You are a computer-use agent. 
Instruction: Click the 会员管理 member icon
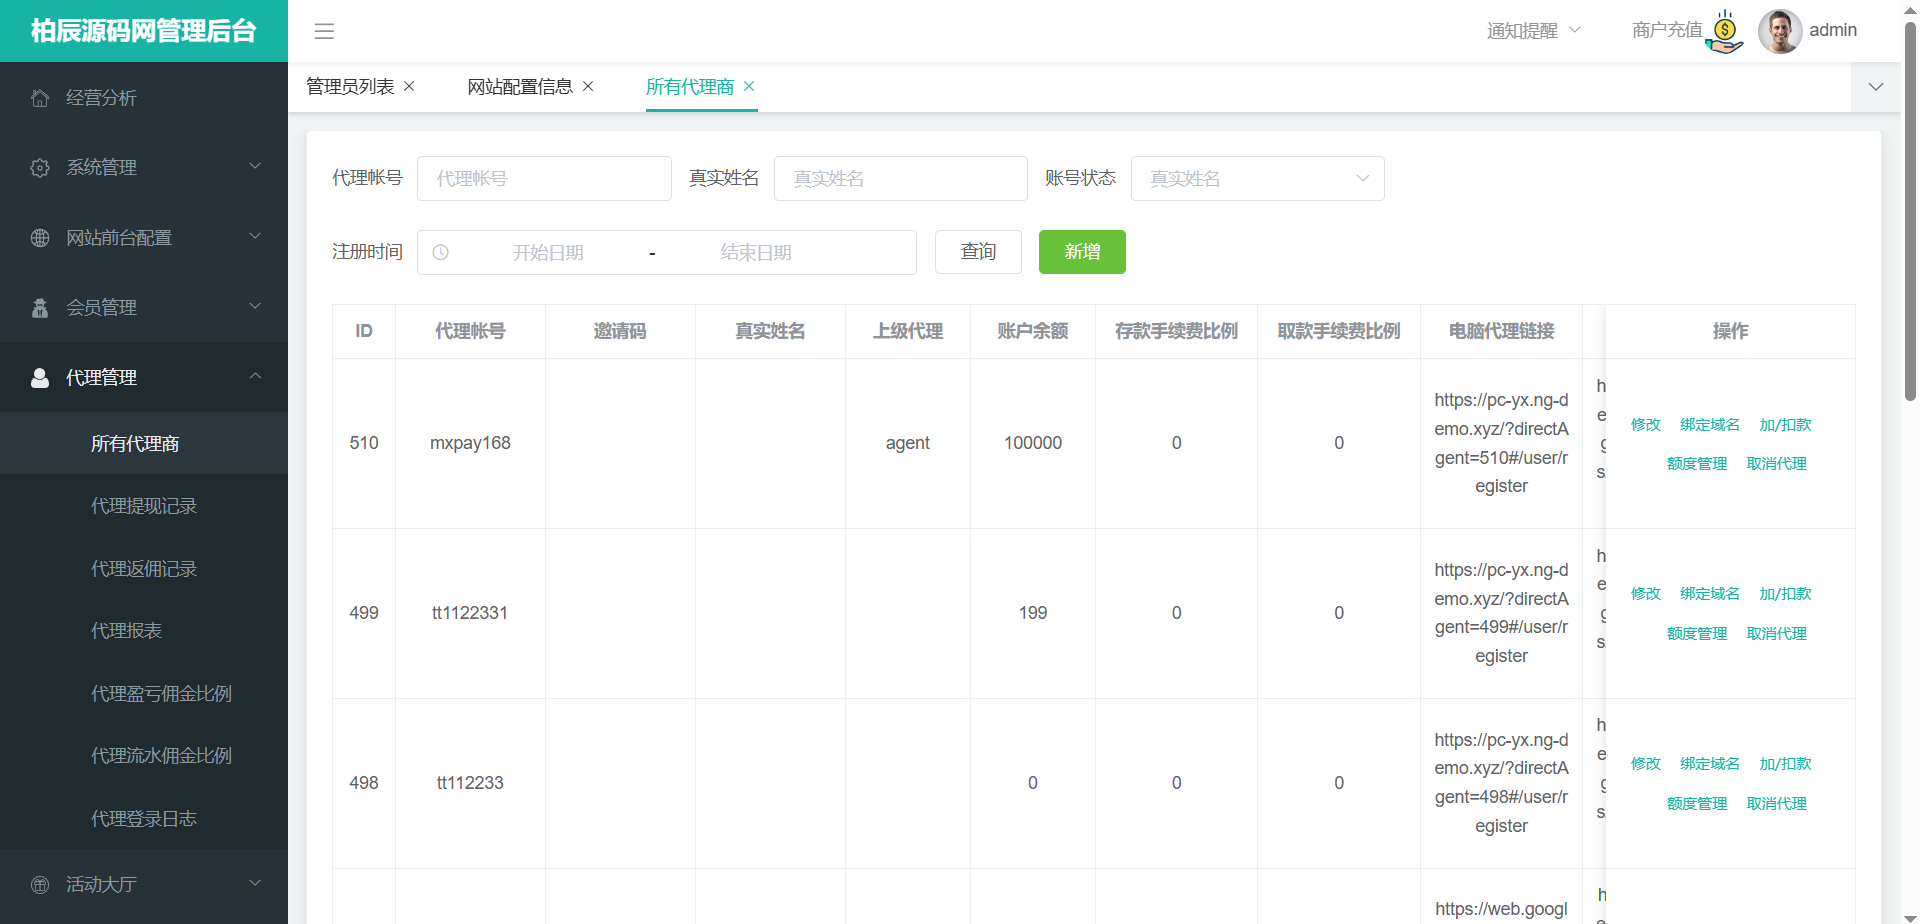tap(40, 308)
